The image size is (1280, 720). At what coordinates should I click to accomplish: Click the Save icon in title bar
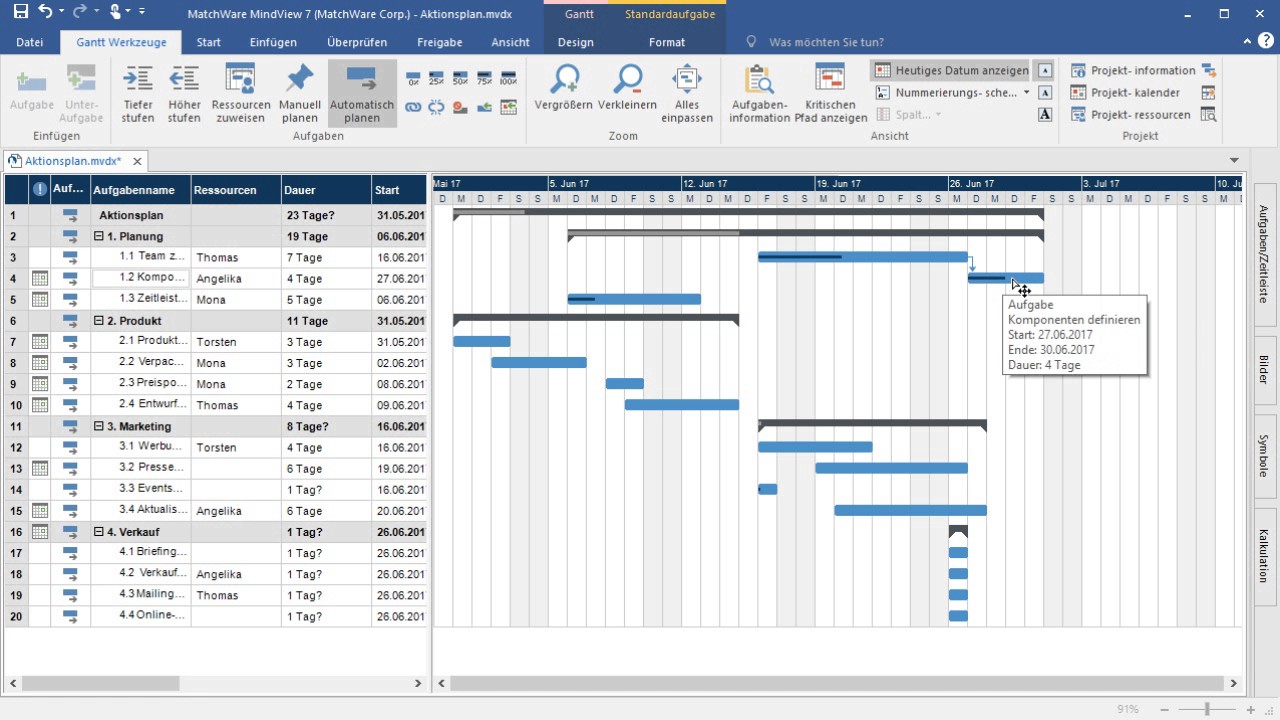21,13
